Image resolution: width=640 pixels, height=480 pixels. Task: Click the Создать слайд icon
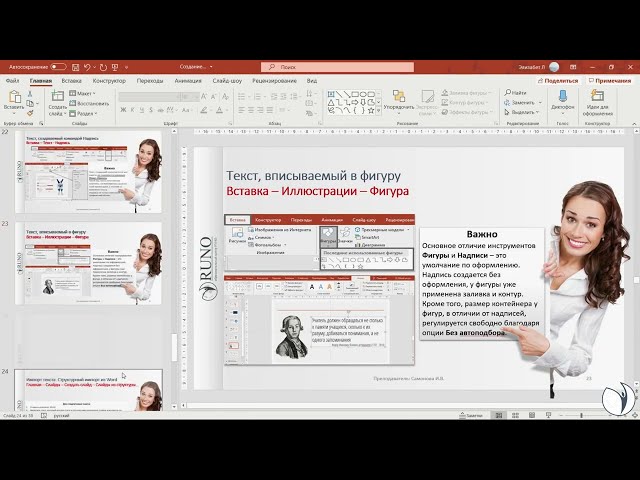click(58, 96)
